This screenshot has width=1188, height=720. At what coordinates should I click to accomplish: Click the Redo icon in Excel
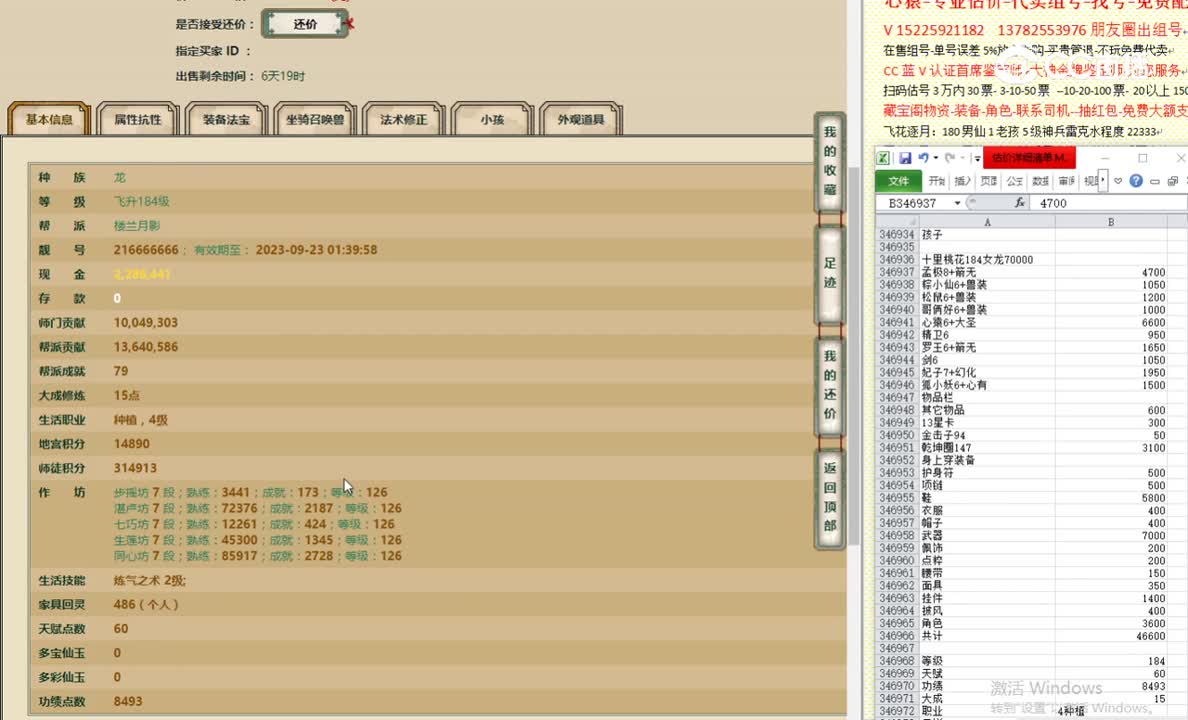click(950, 157)
